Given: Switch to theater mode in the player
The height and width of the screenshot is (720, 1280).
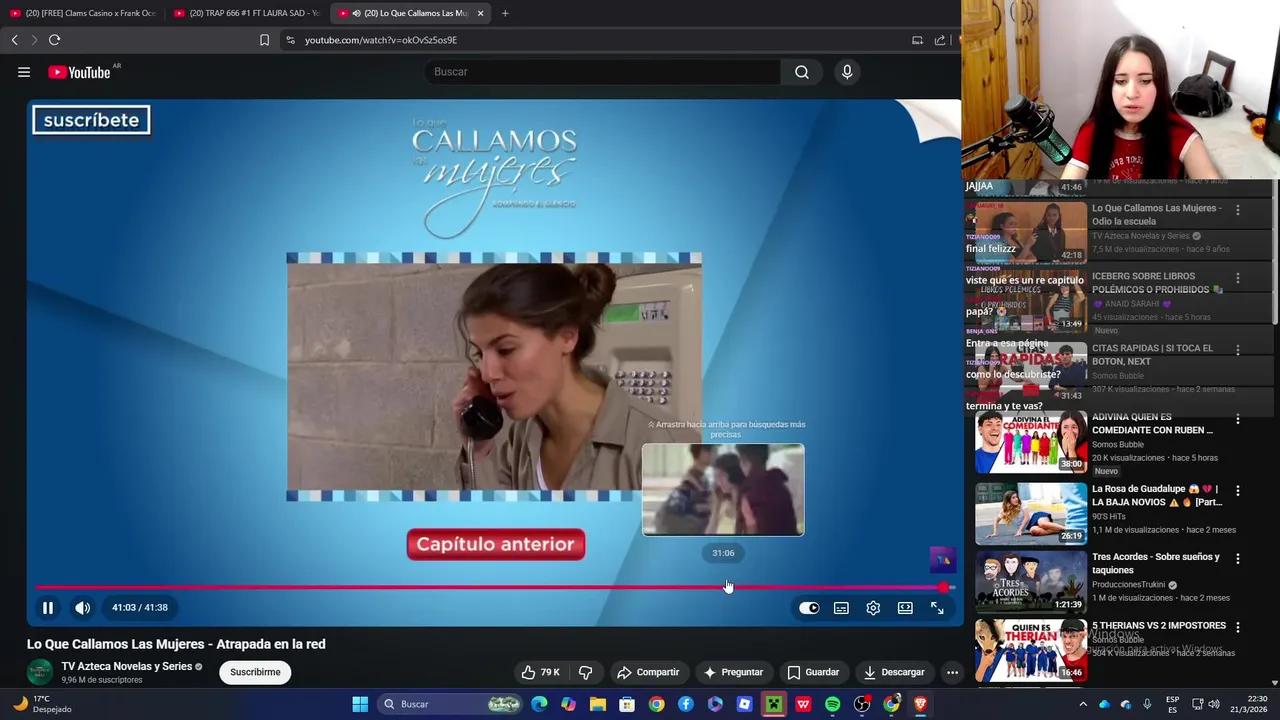Looking at the screenshot, I should click(905, 608).
